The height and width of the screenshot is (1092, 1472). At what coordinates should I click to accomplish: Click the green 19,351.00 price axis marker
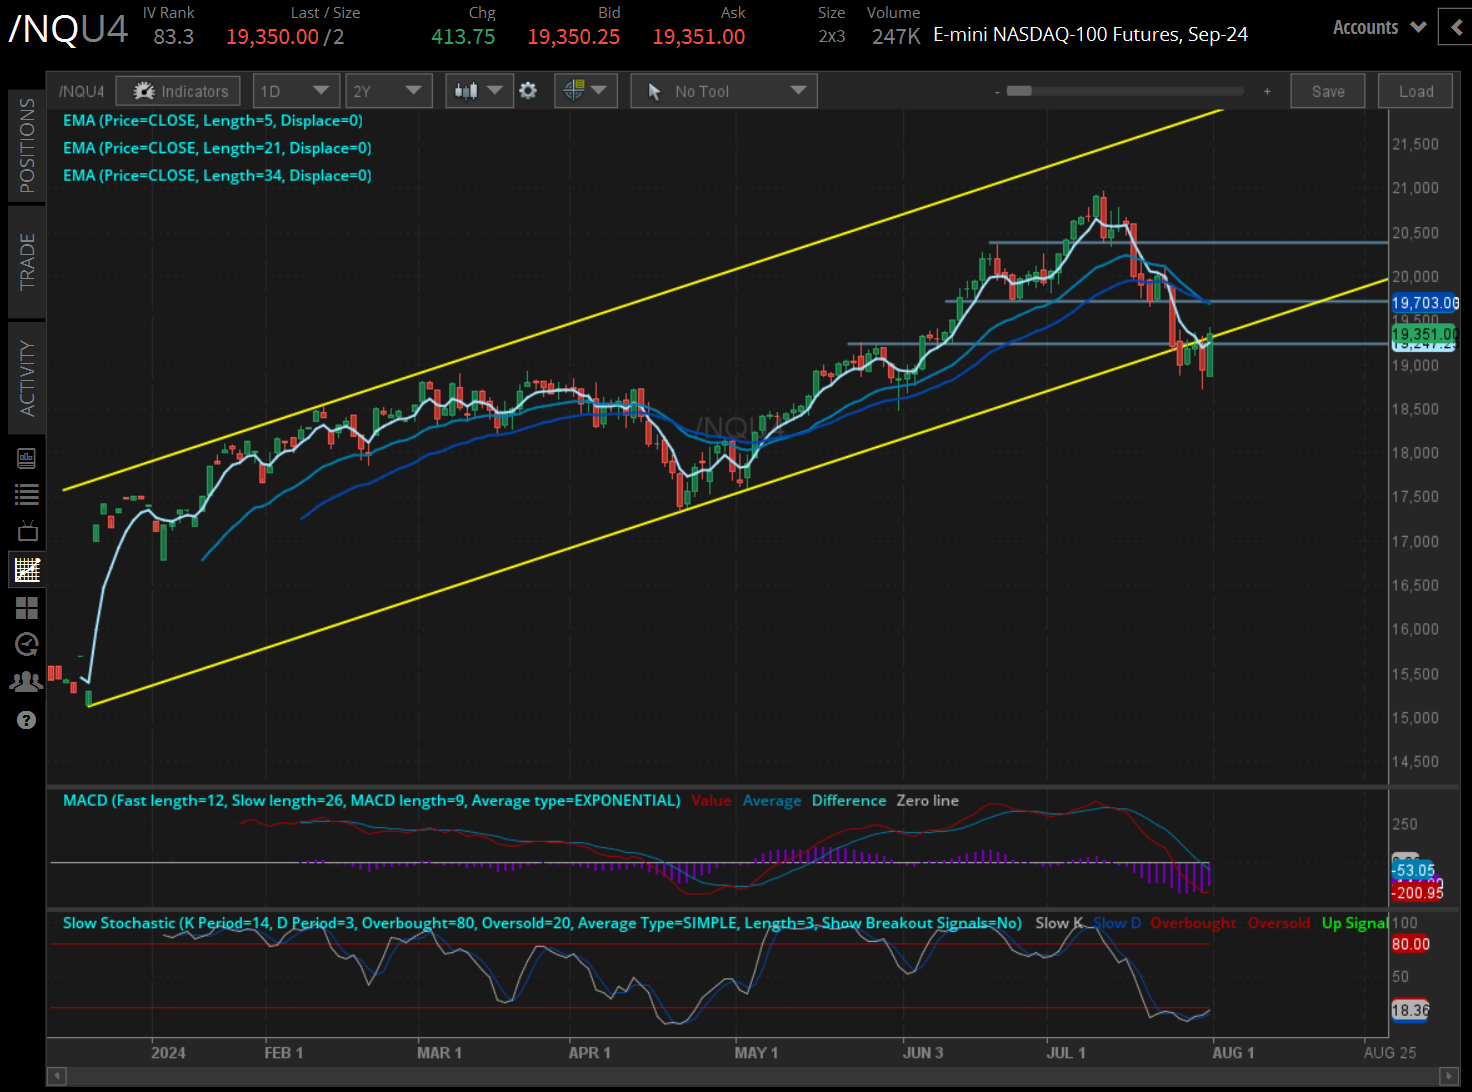(1425, 334)
